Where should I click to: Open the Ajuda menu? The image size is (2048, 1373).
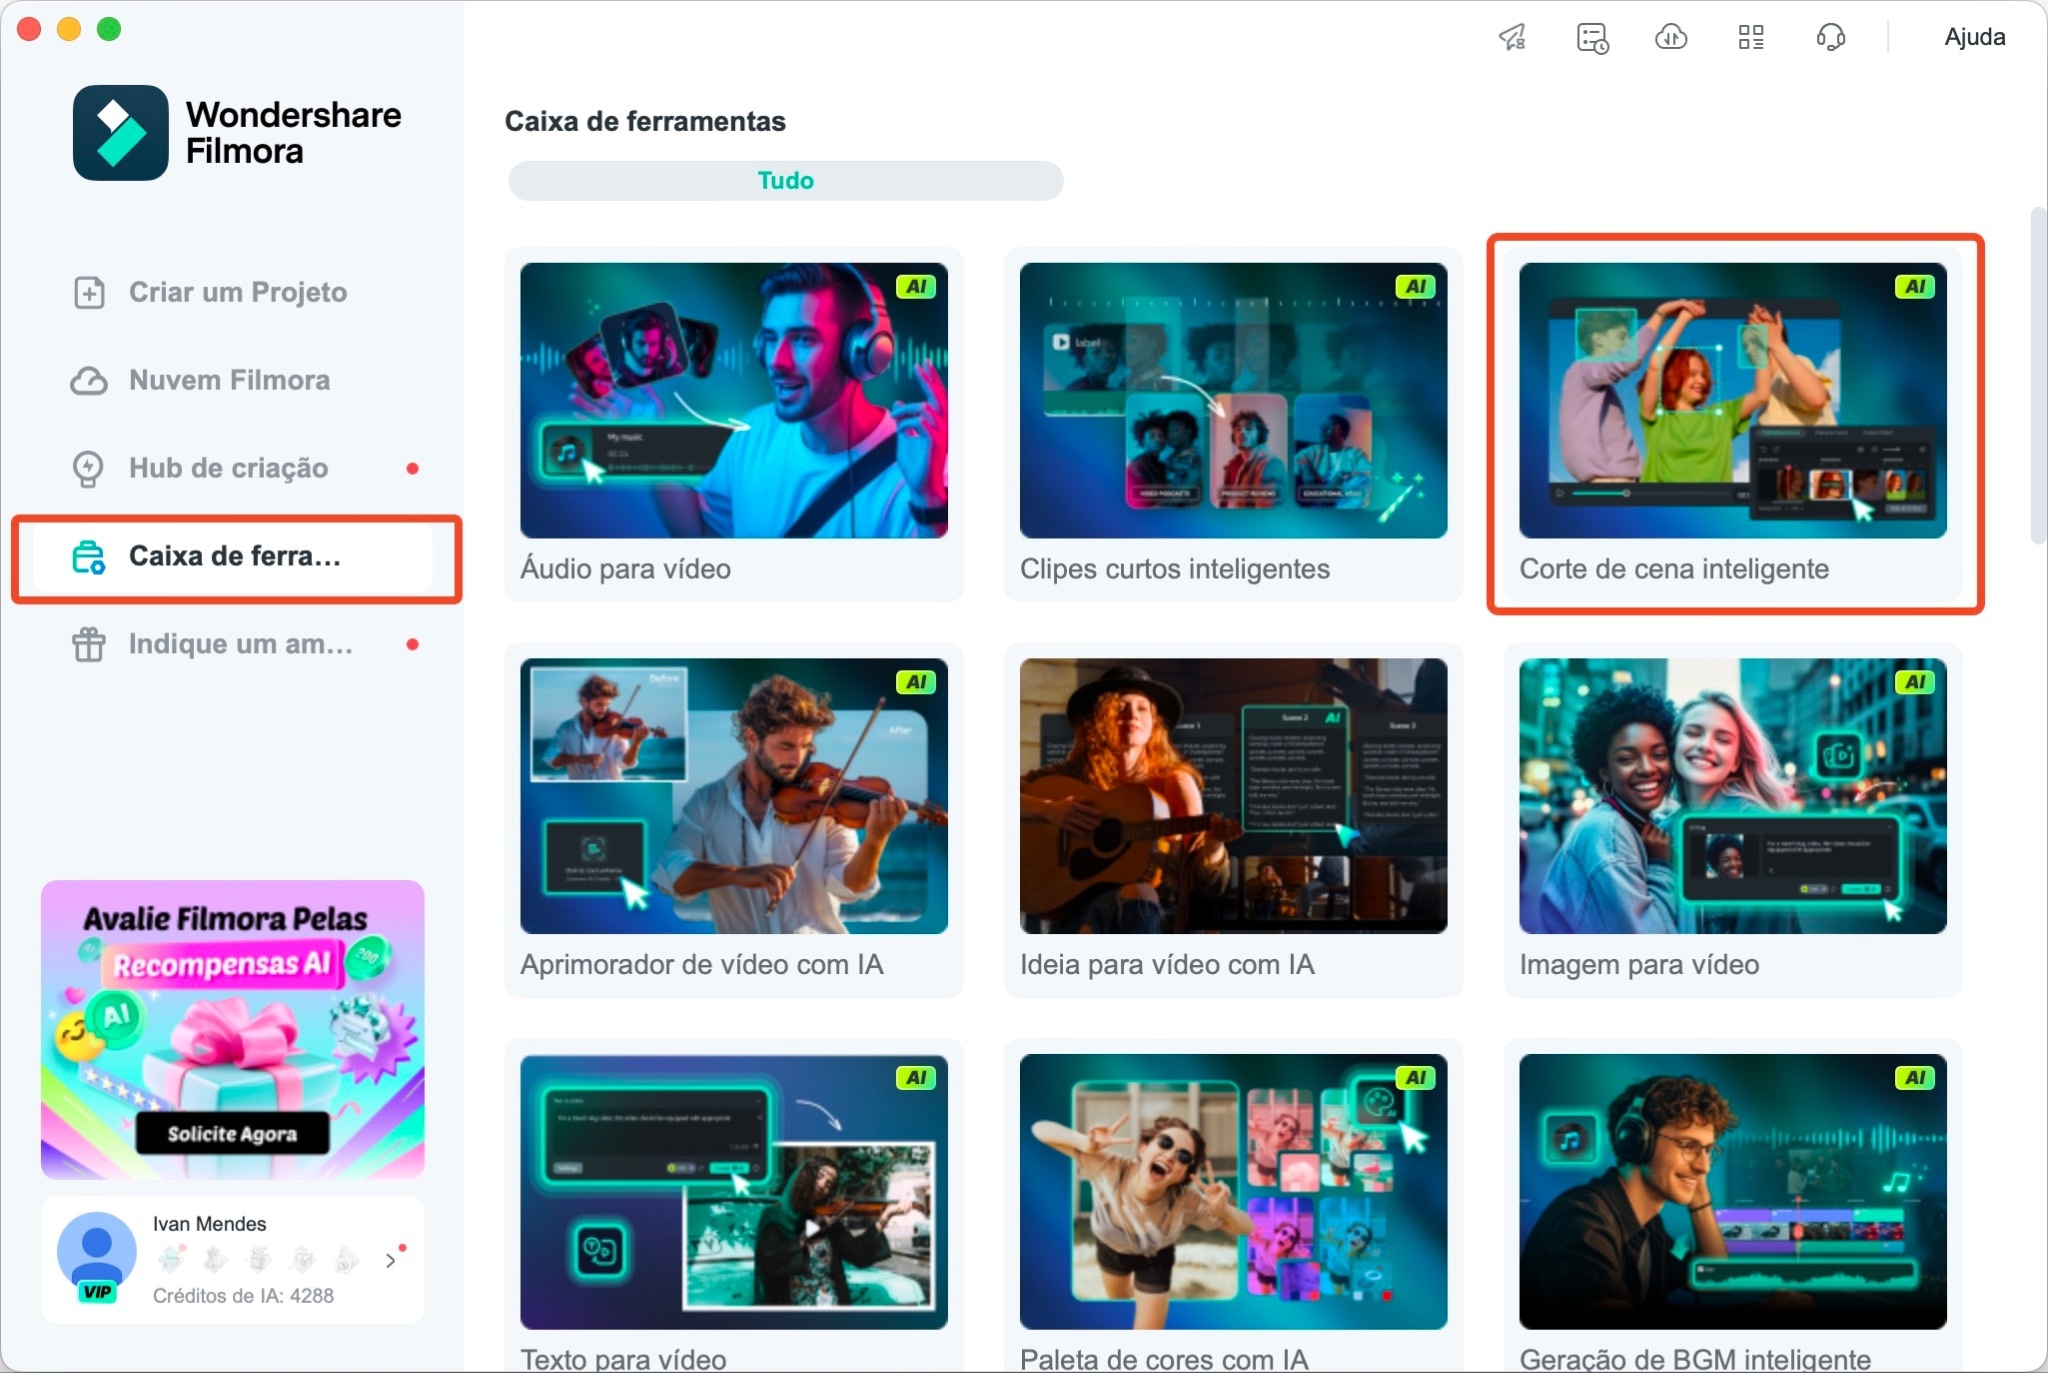(1974, 37)
